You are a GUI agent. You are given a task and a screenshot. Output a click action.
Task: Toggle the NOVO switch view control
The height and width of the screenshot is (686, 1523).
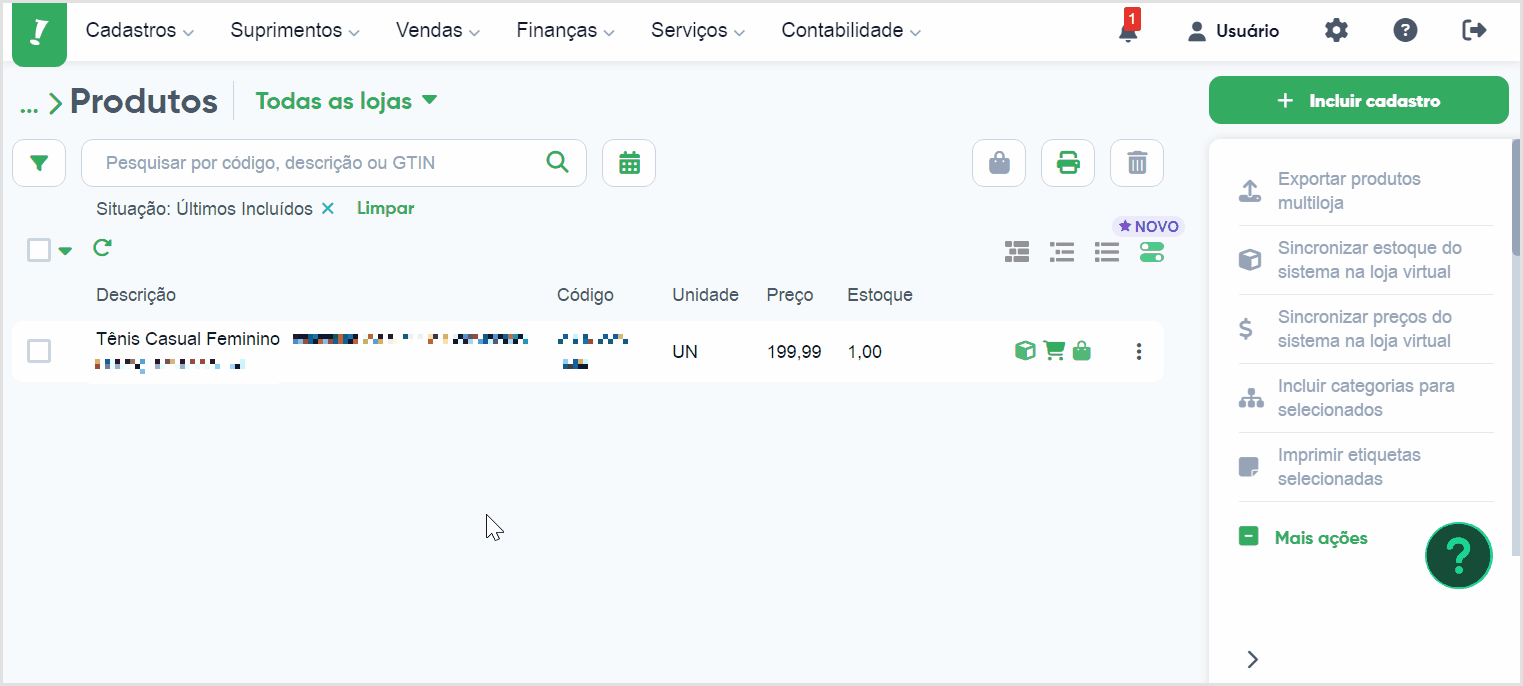tap(1152, 252)
